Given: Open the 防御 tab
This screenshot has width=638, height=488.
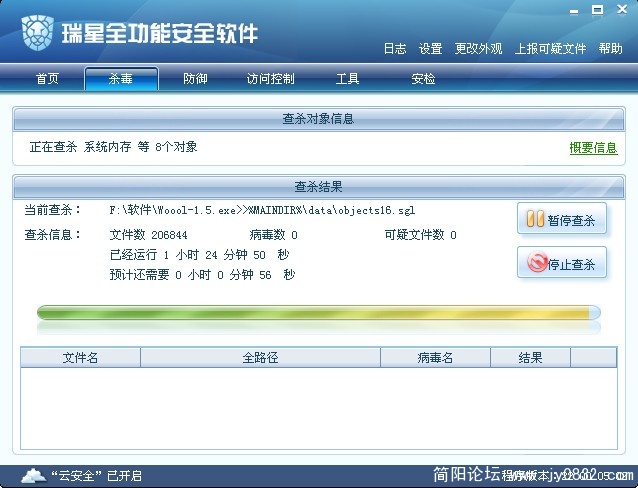Looking at the screenshot, I should (x=195, y=79).
